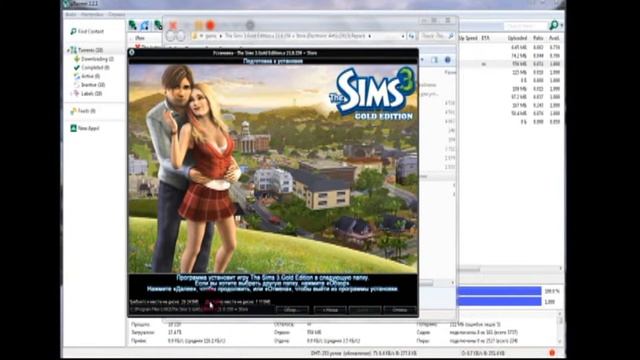Click the upper blue progress bar
This screenshot has width=640, height=360.
click(499, 291)
